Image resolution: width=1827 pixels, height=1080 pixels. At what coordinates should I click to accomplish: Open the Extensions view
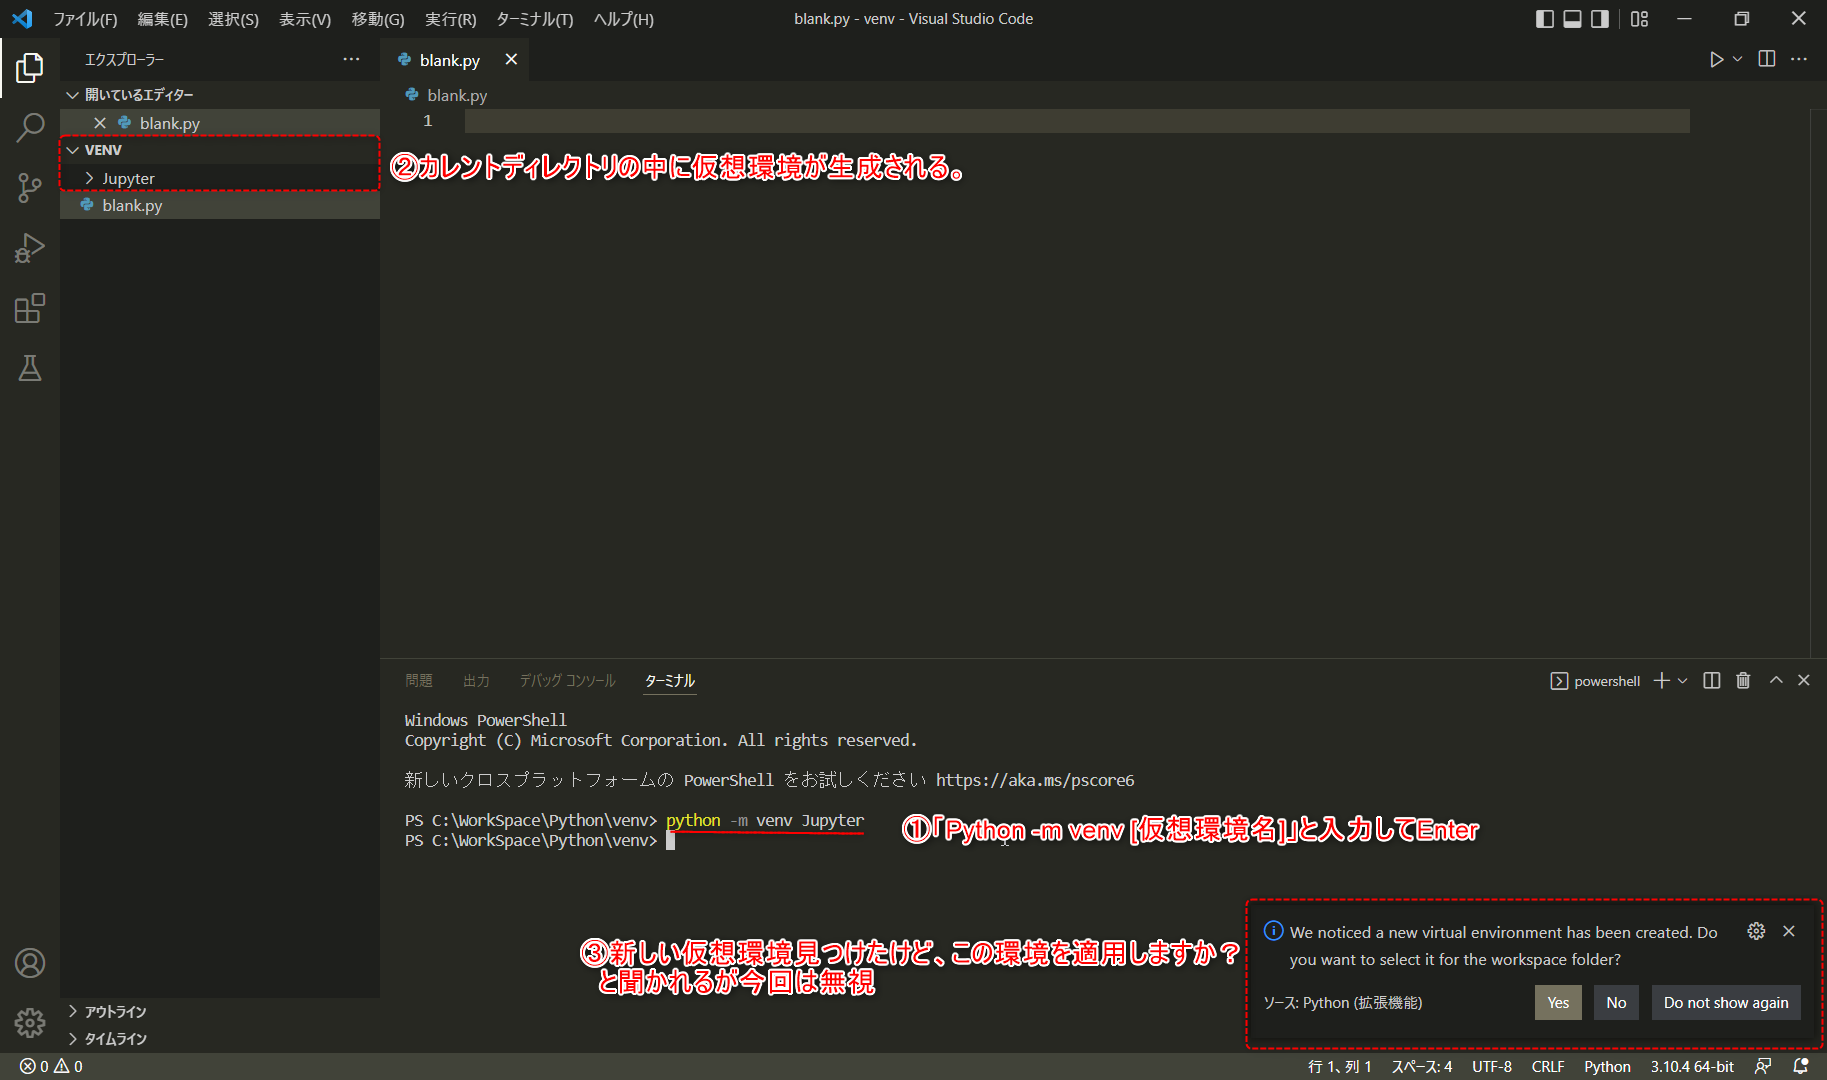tap(30, 308)
